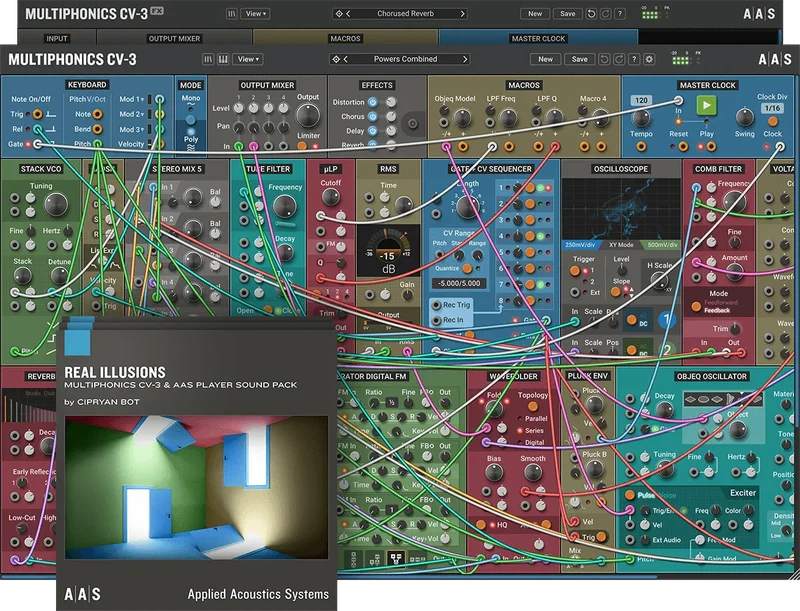
Task: Switch to the INPUT tab in back window
Action: [57, 38]
